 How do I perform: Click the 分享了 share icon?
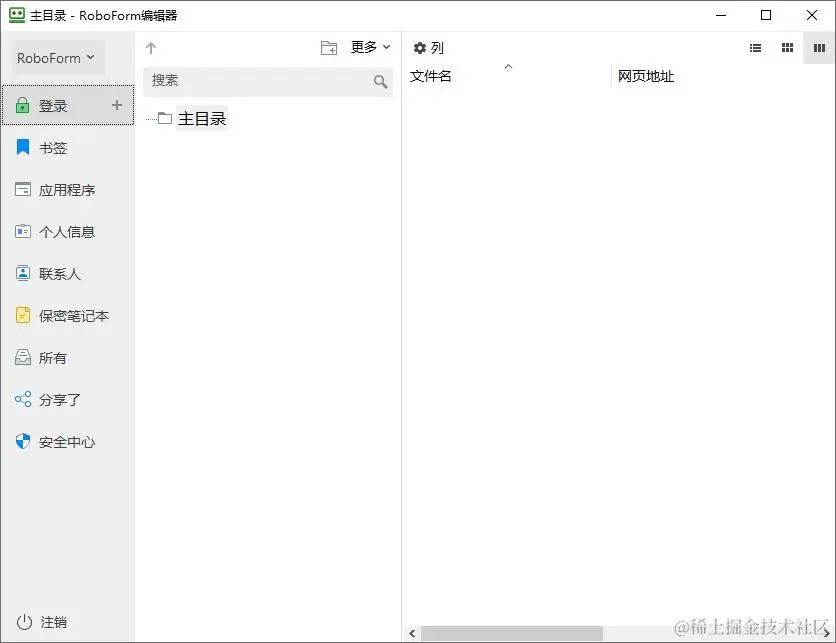point(23,399)
